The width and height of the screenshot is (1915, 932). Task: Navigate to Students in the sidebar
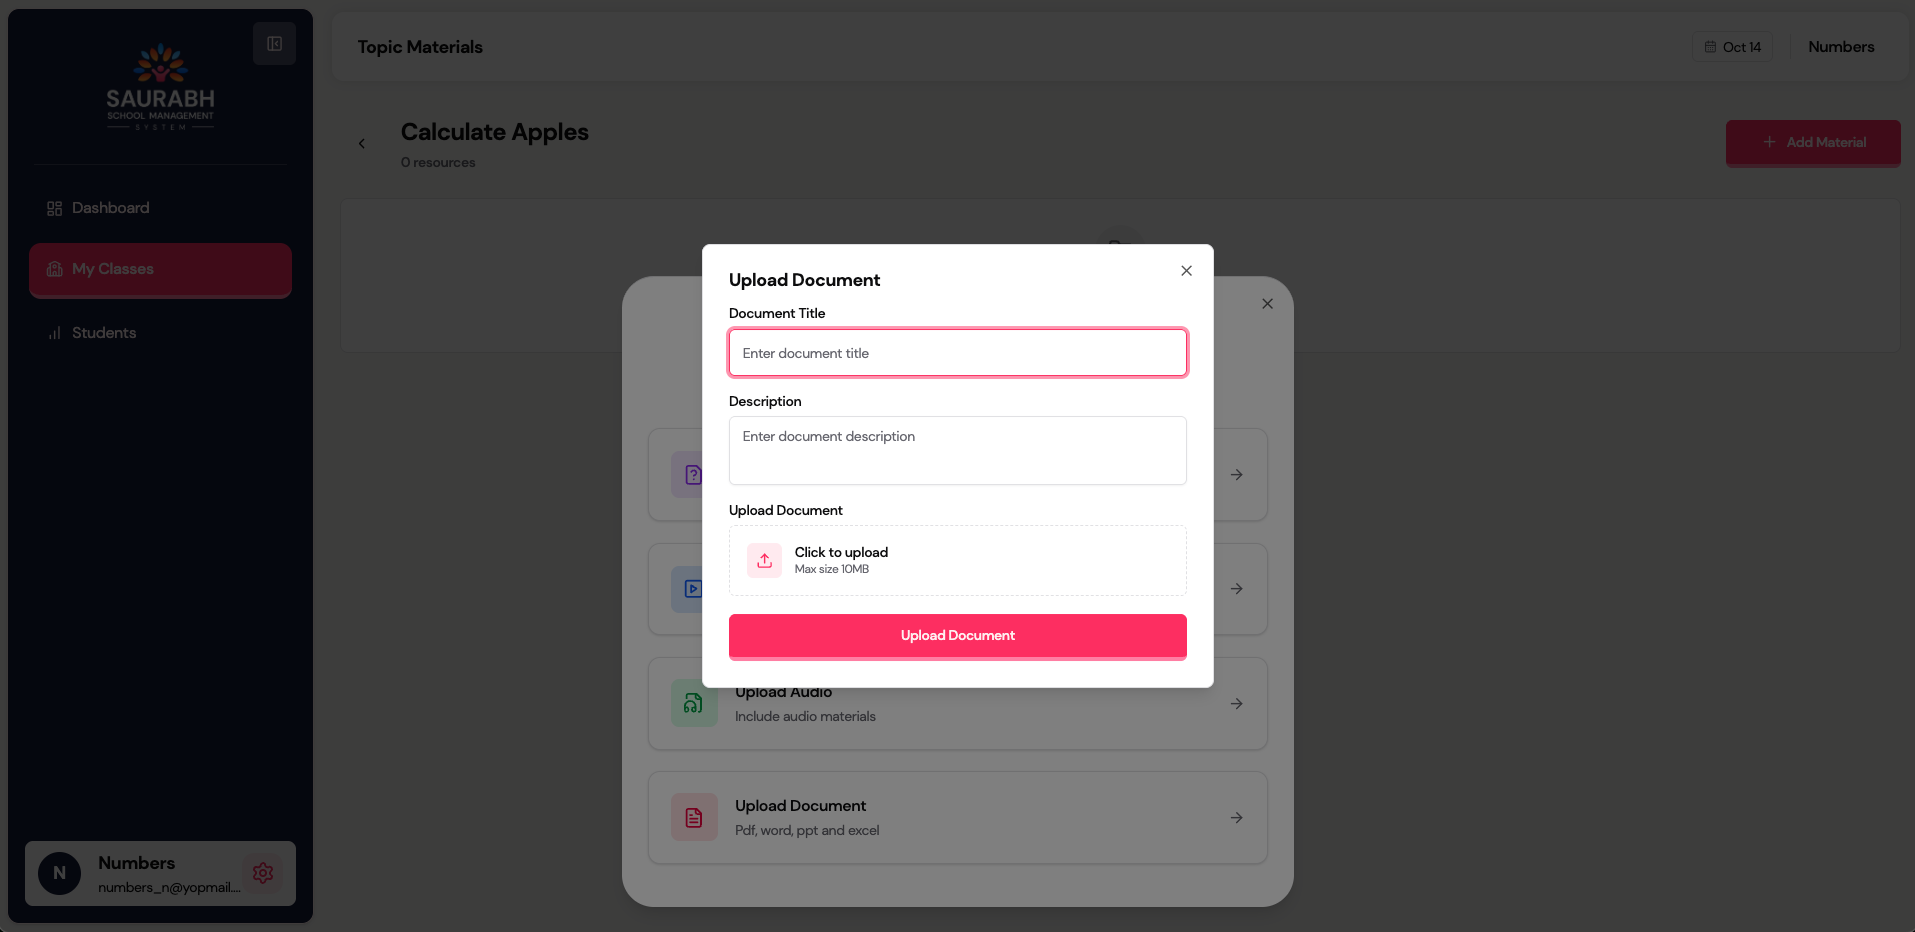pyautogui.click(x=104, y=333)
